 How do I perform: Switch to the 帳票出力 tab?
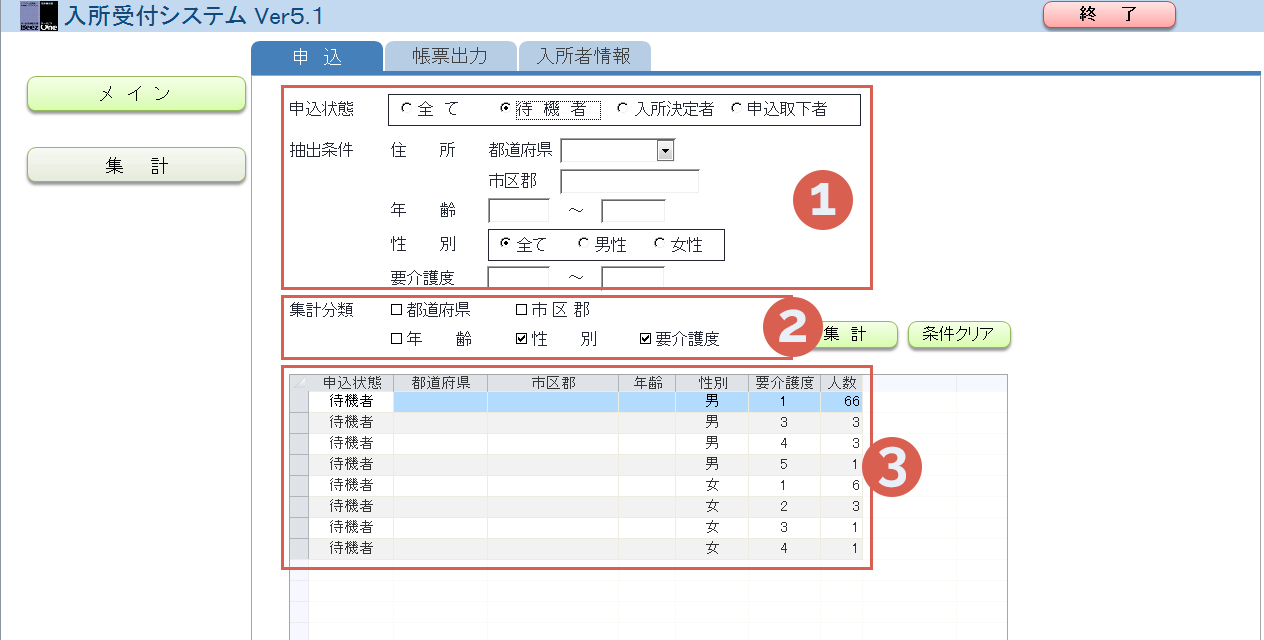pyautogui.click(x=450, y=57)
